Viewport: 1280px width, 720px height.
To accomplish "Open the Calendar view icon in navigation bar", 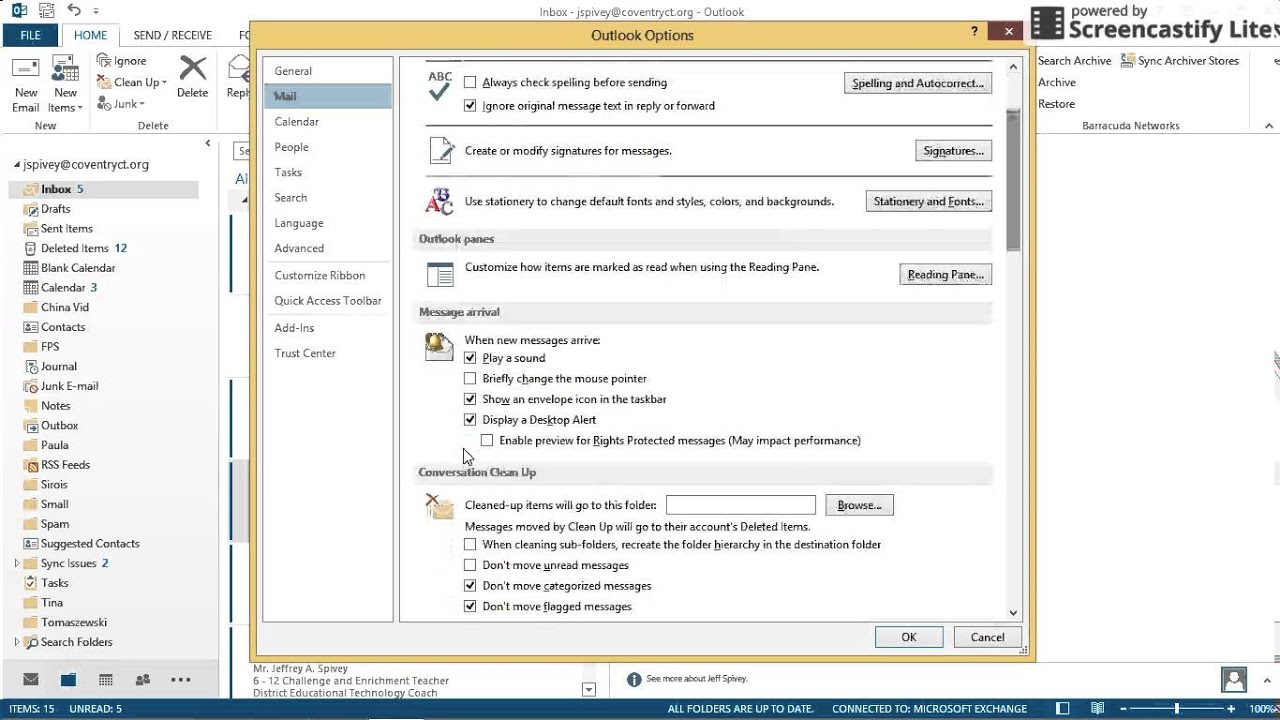I will pyautogui.click(x=105, y=680).
